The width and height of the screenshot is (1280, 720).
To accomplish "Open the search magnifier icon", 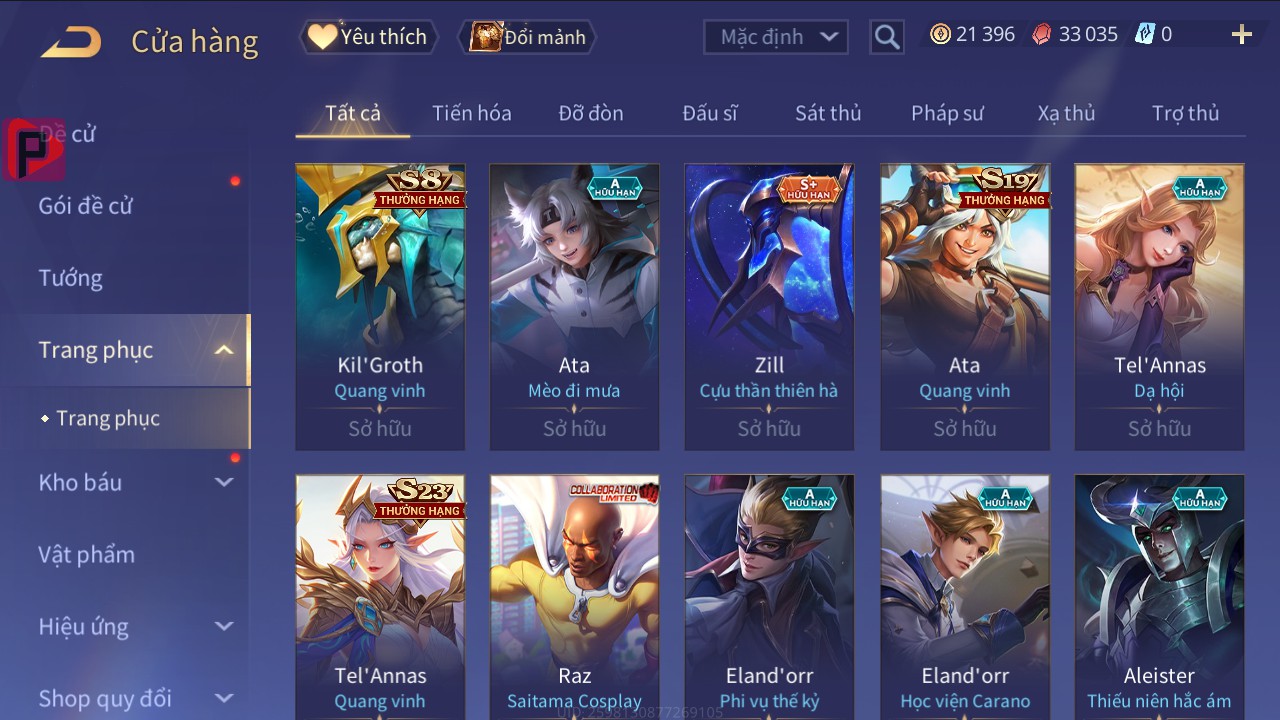I will coord(887,37).
